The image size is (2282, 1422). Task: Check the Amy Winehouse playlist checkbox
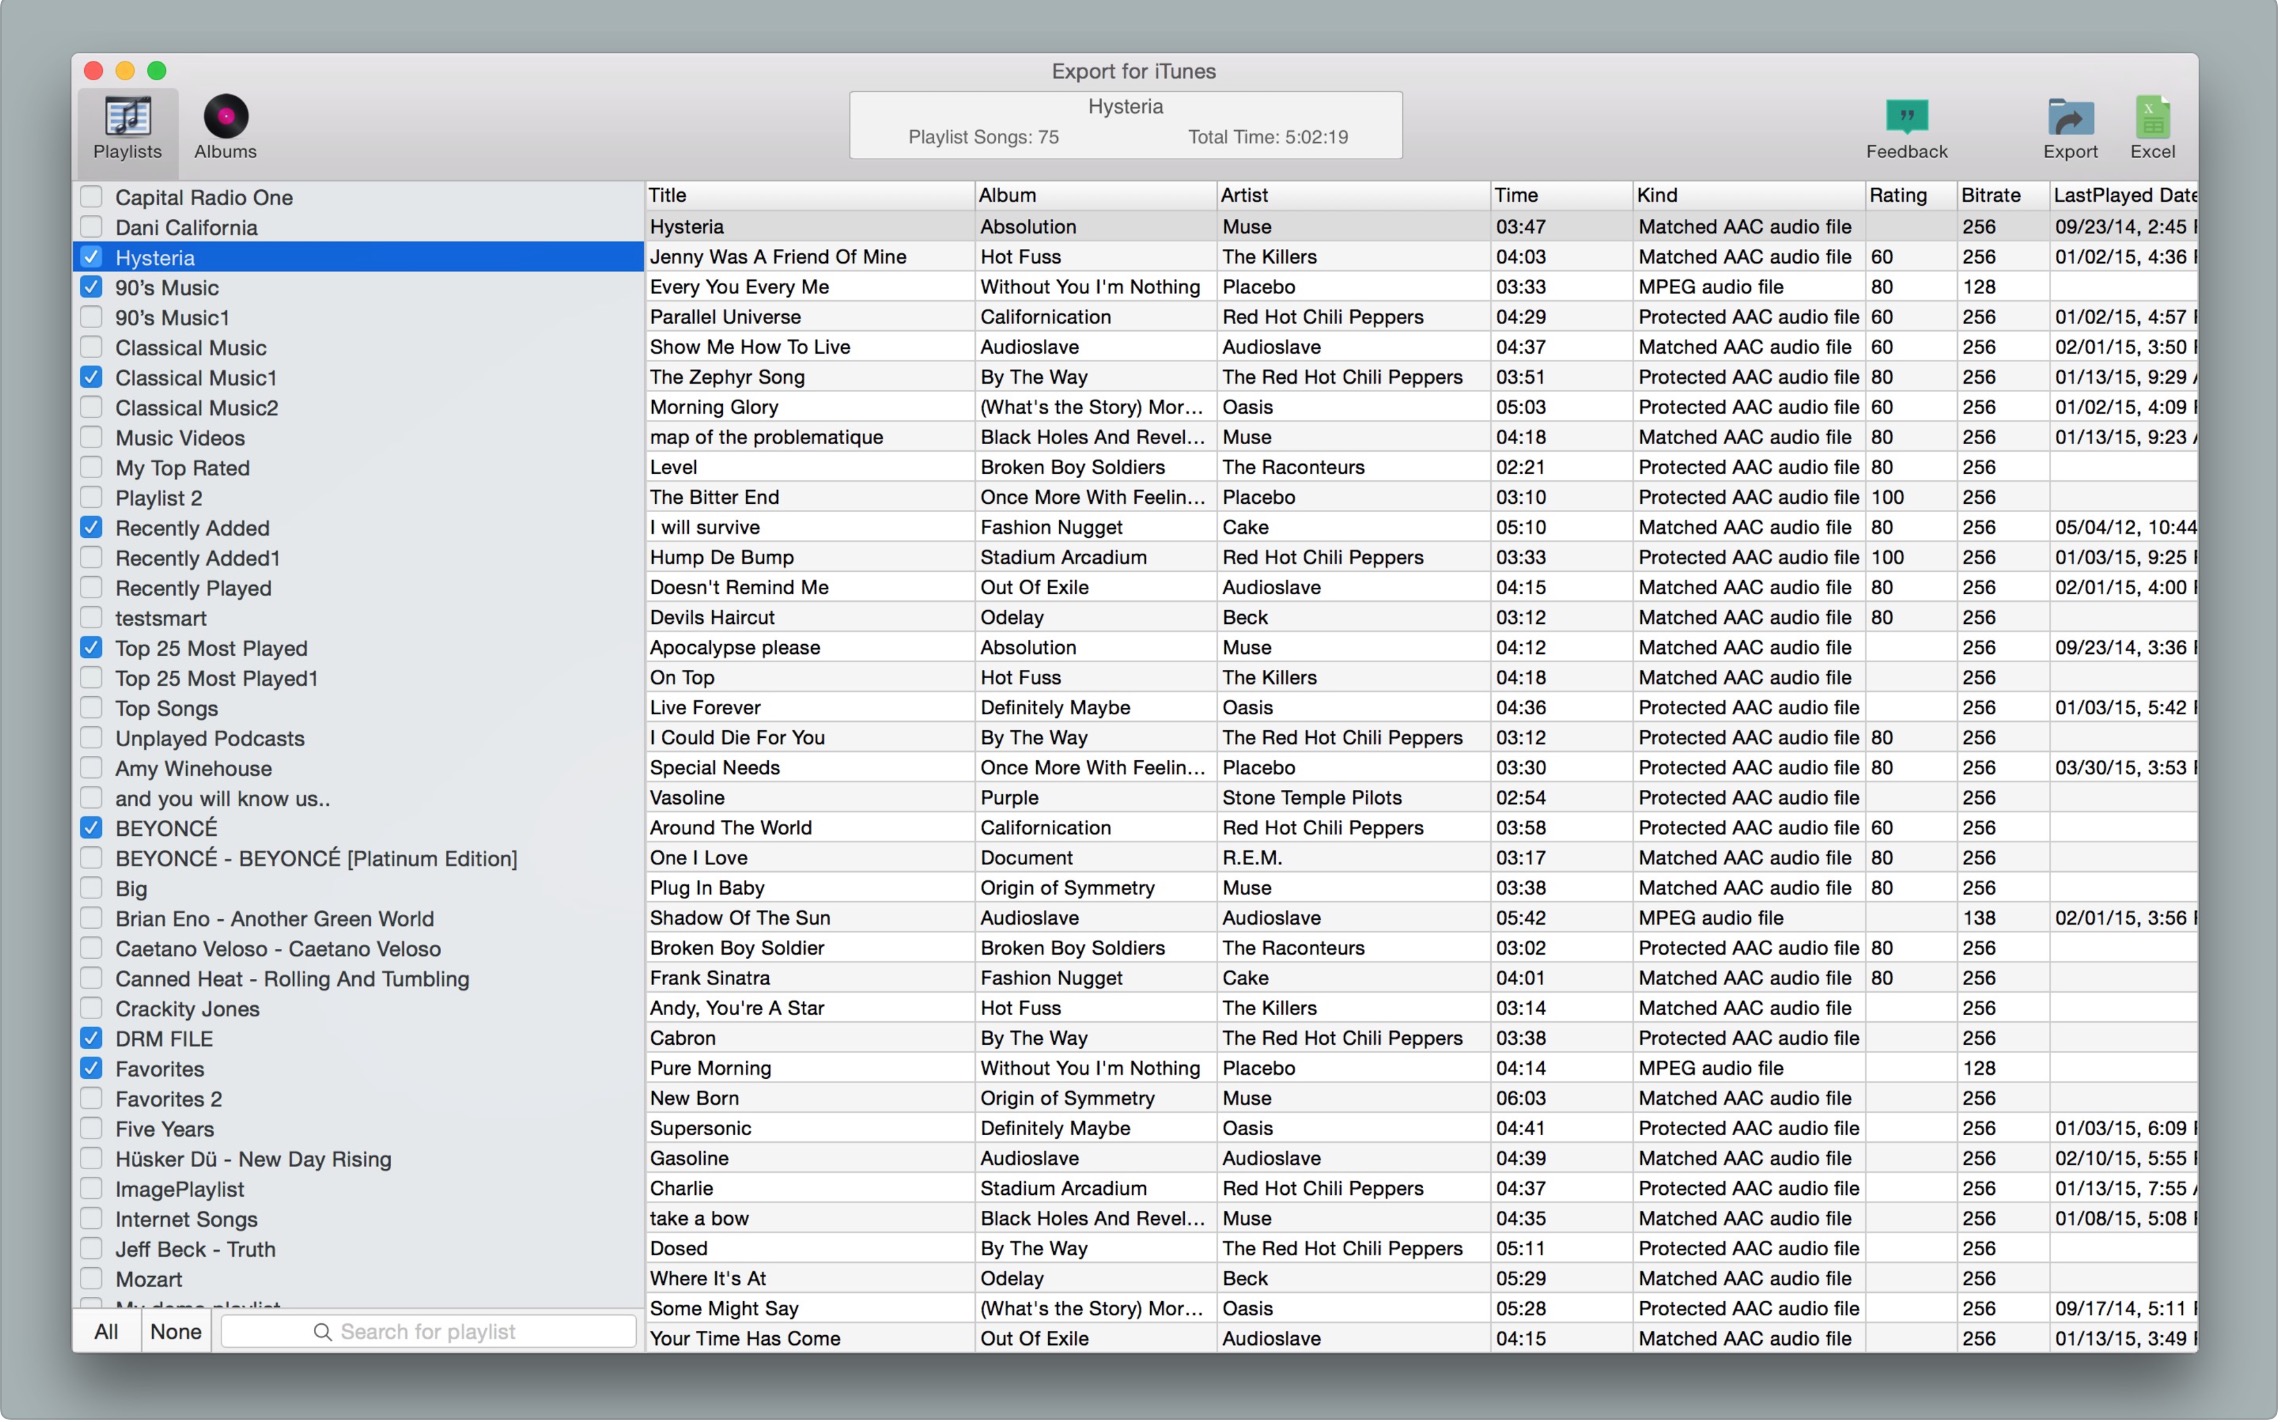point(91,769)
